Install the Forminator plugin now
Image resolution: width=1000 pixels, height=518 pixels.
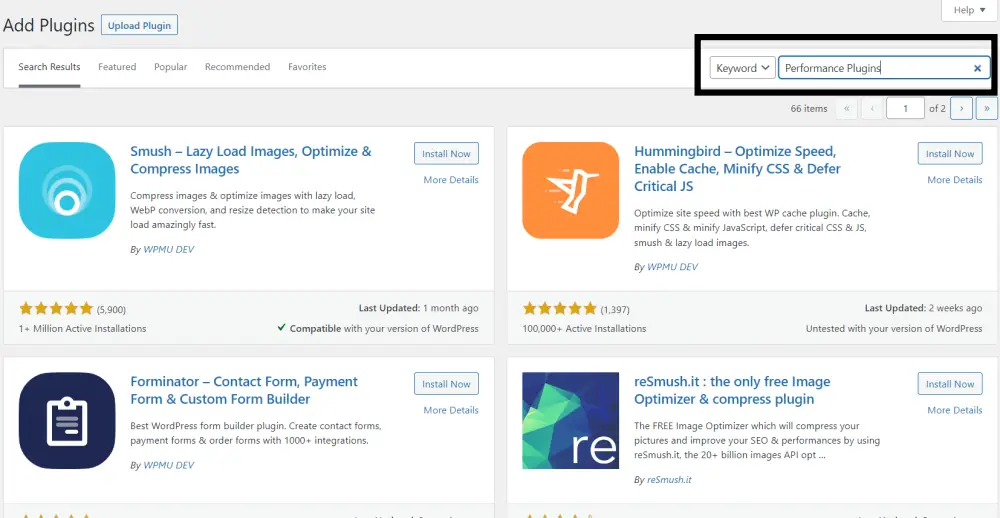tap(446, 384)
